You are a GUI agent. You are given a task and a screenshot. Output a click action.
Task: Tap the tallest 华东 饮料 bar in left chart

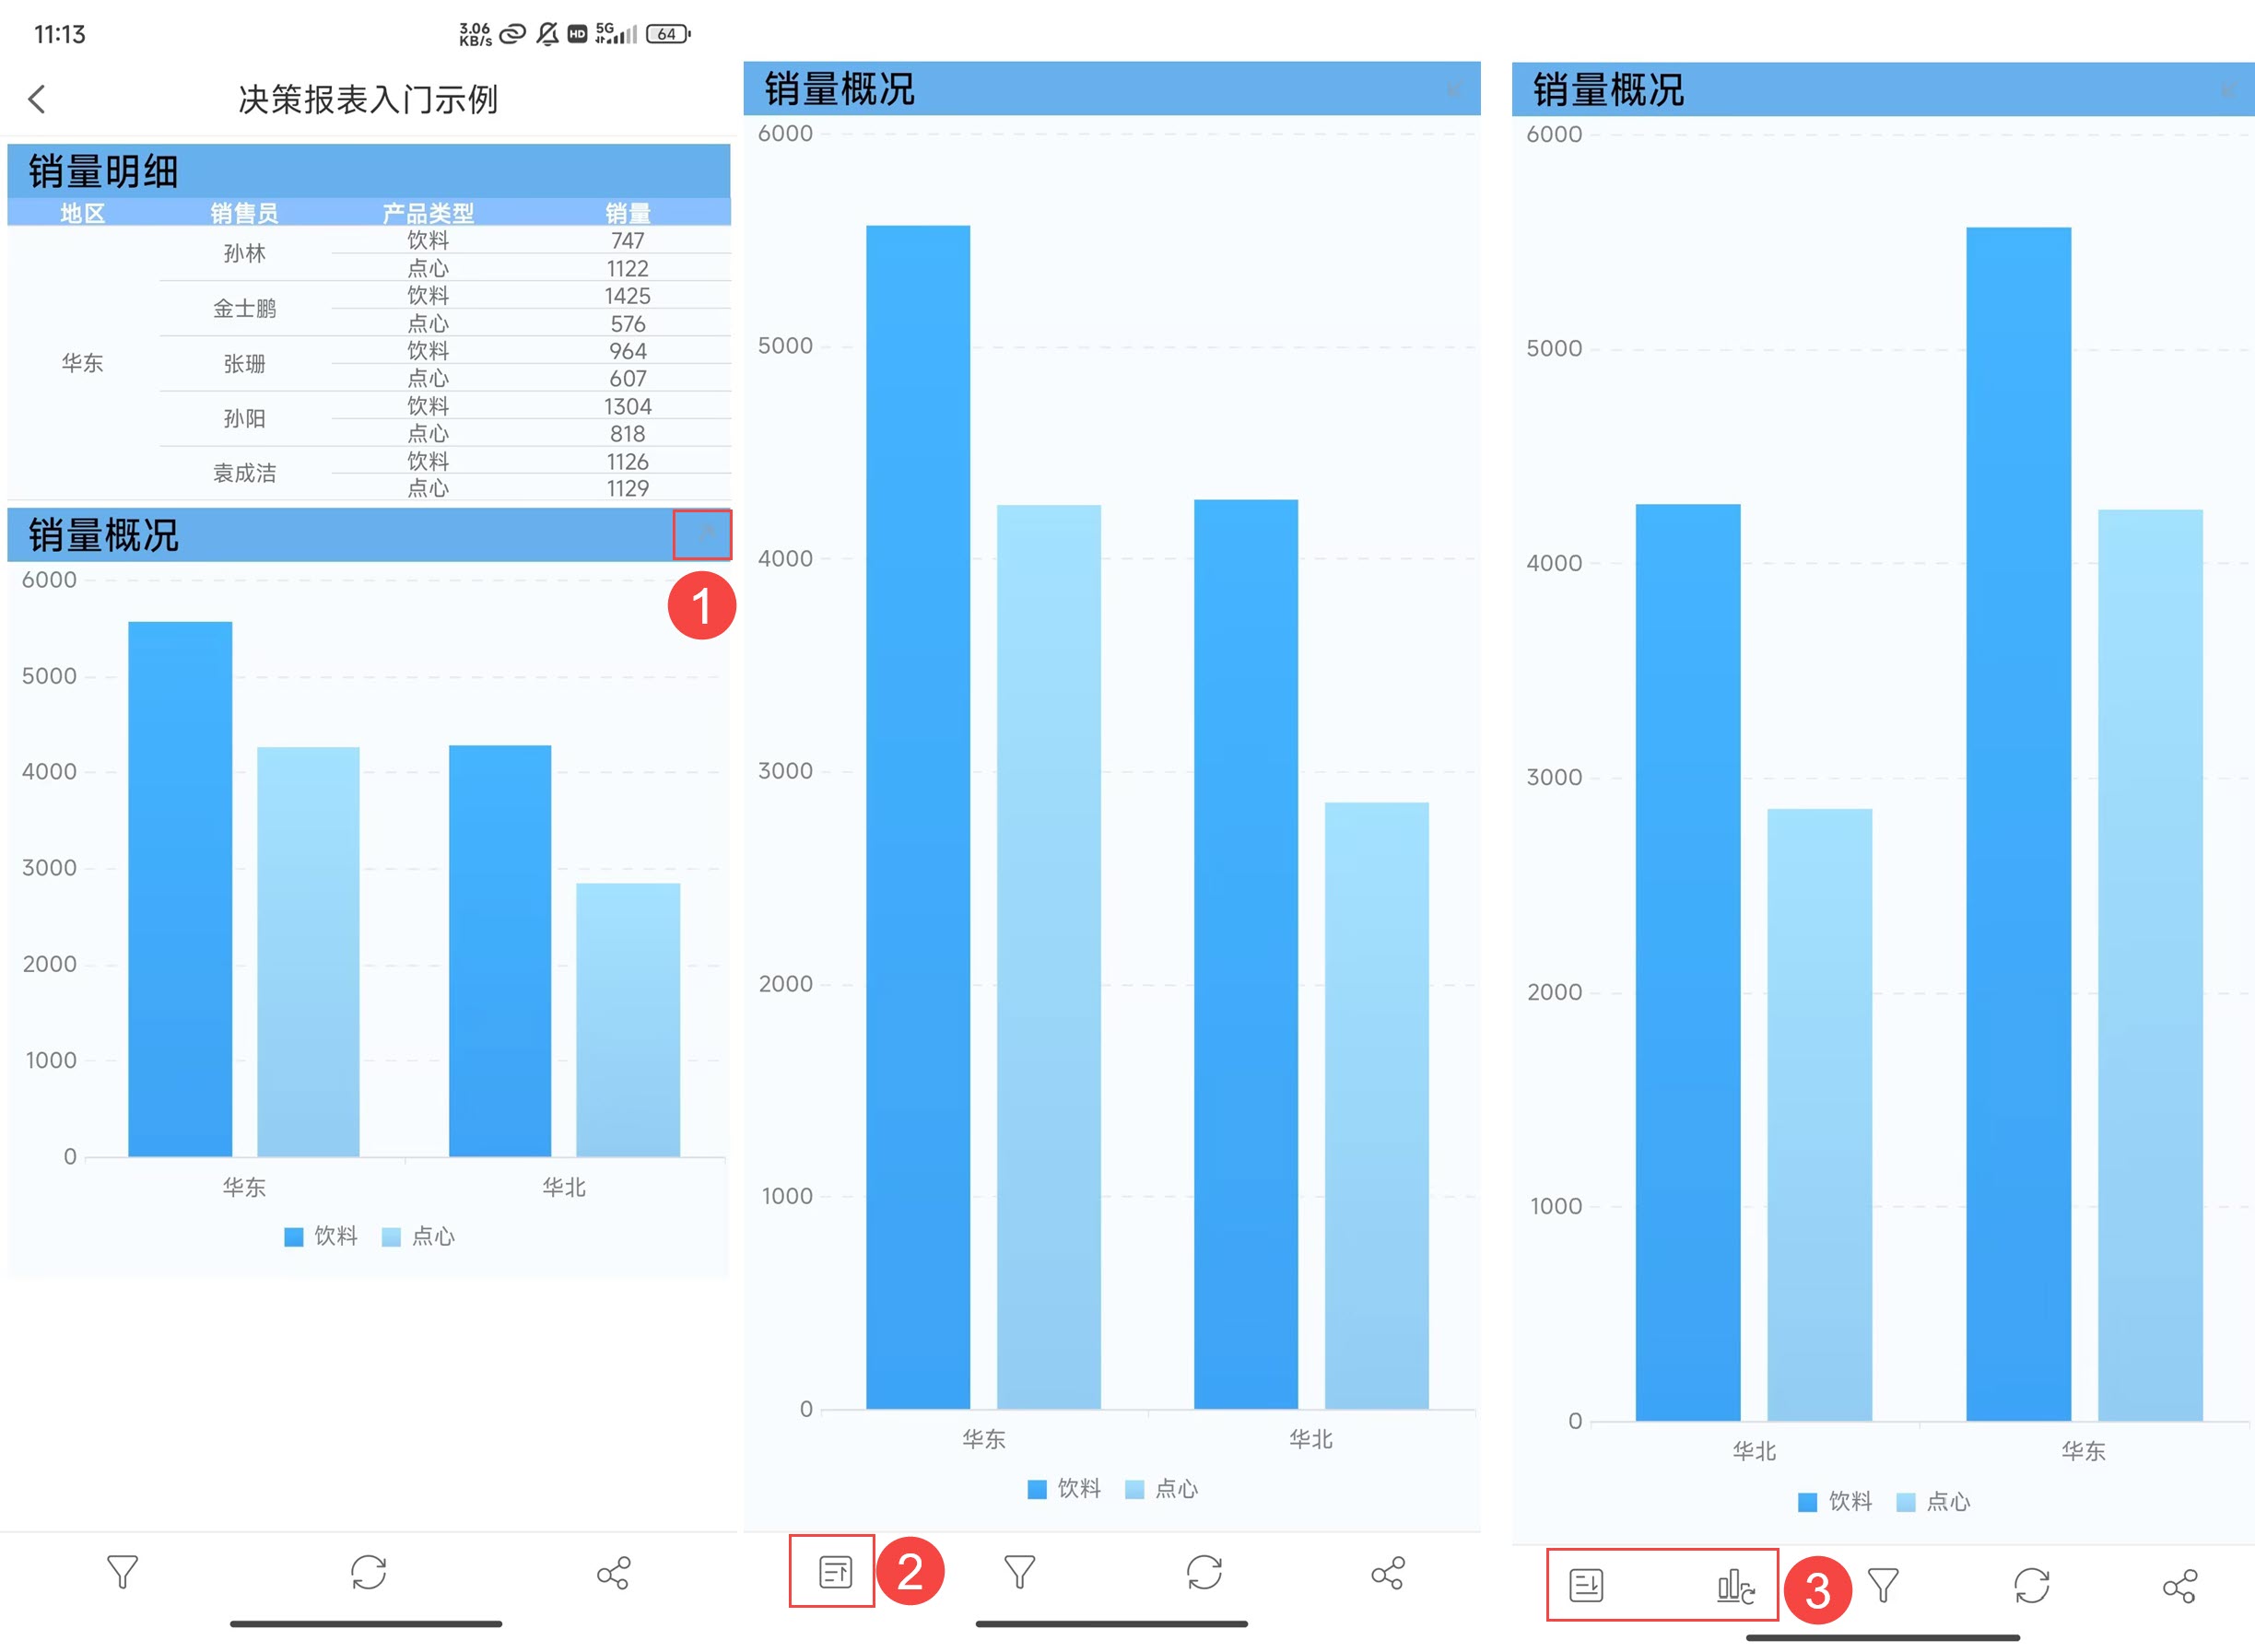click(180, 888)
